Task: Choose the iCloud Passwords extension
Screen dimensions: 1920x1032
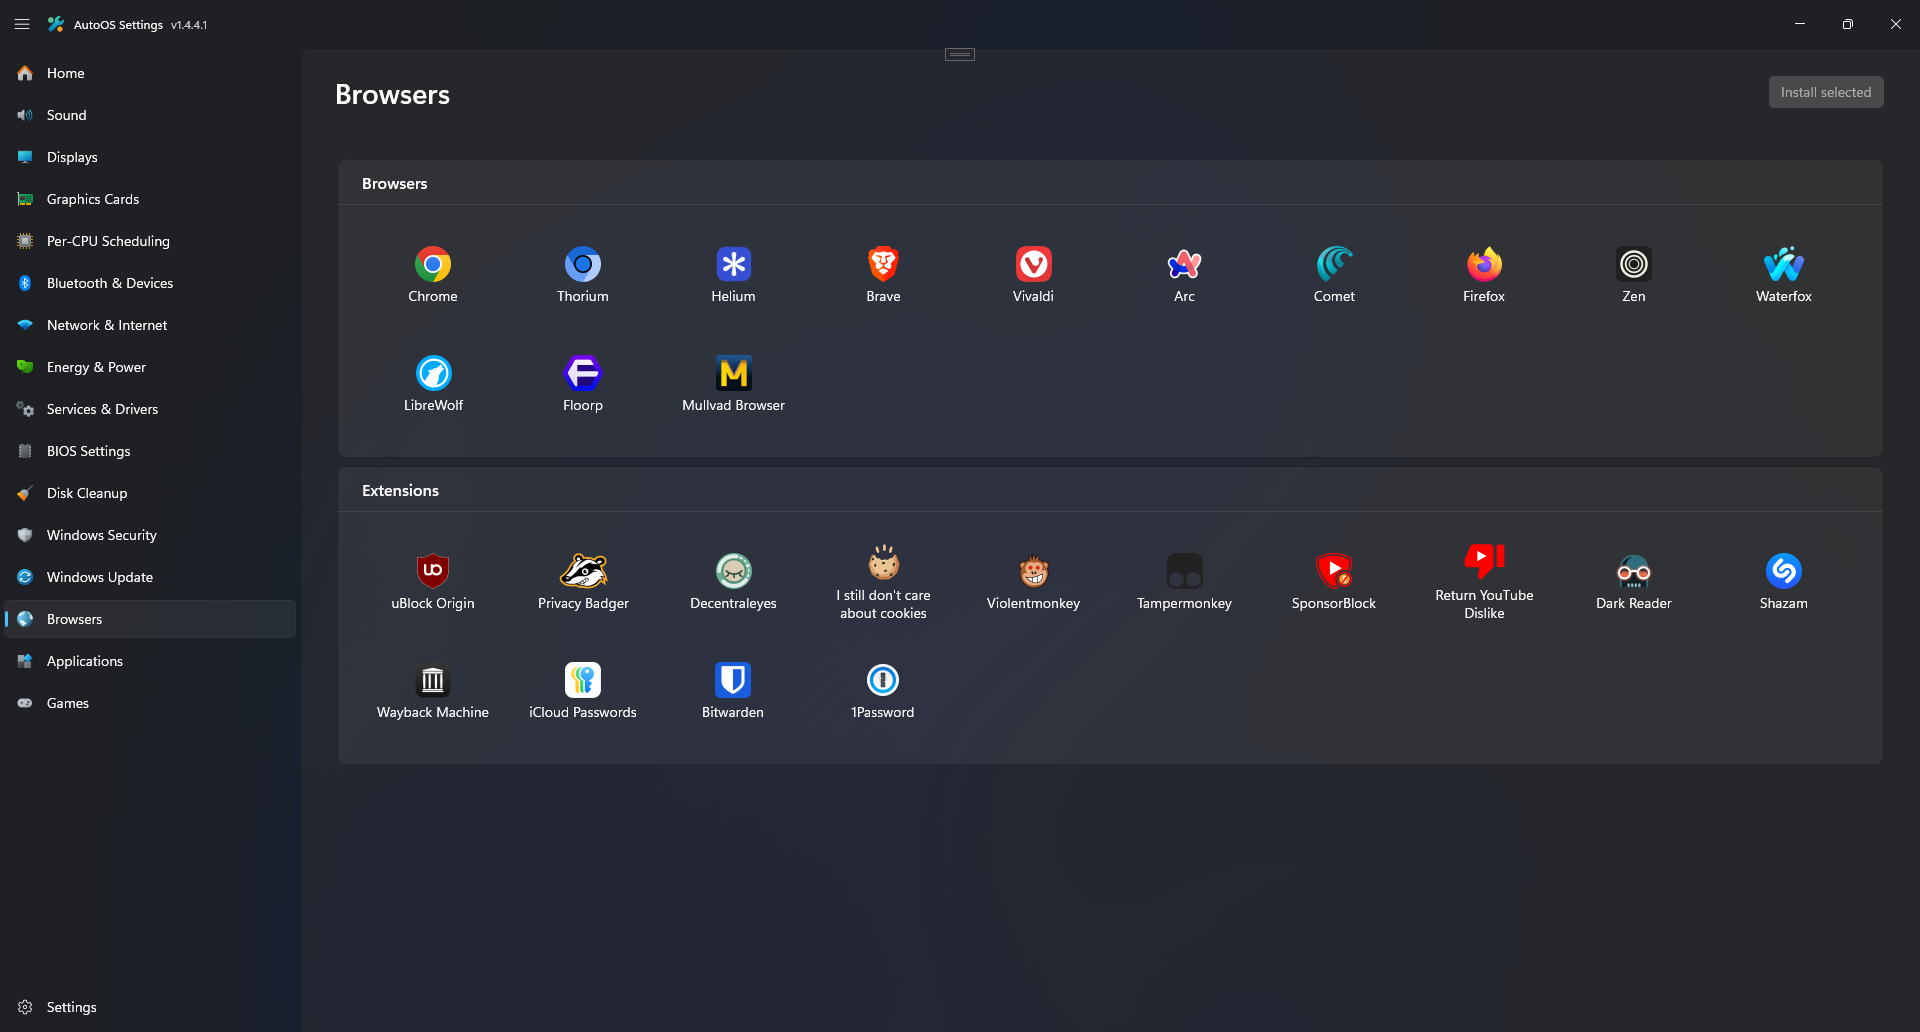Action: [x=583, y=691]
